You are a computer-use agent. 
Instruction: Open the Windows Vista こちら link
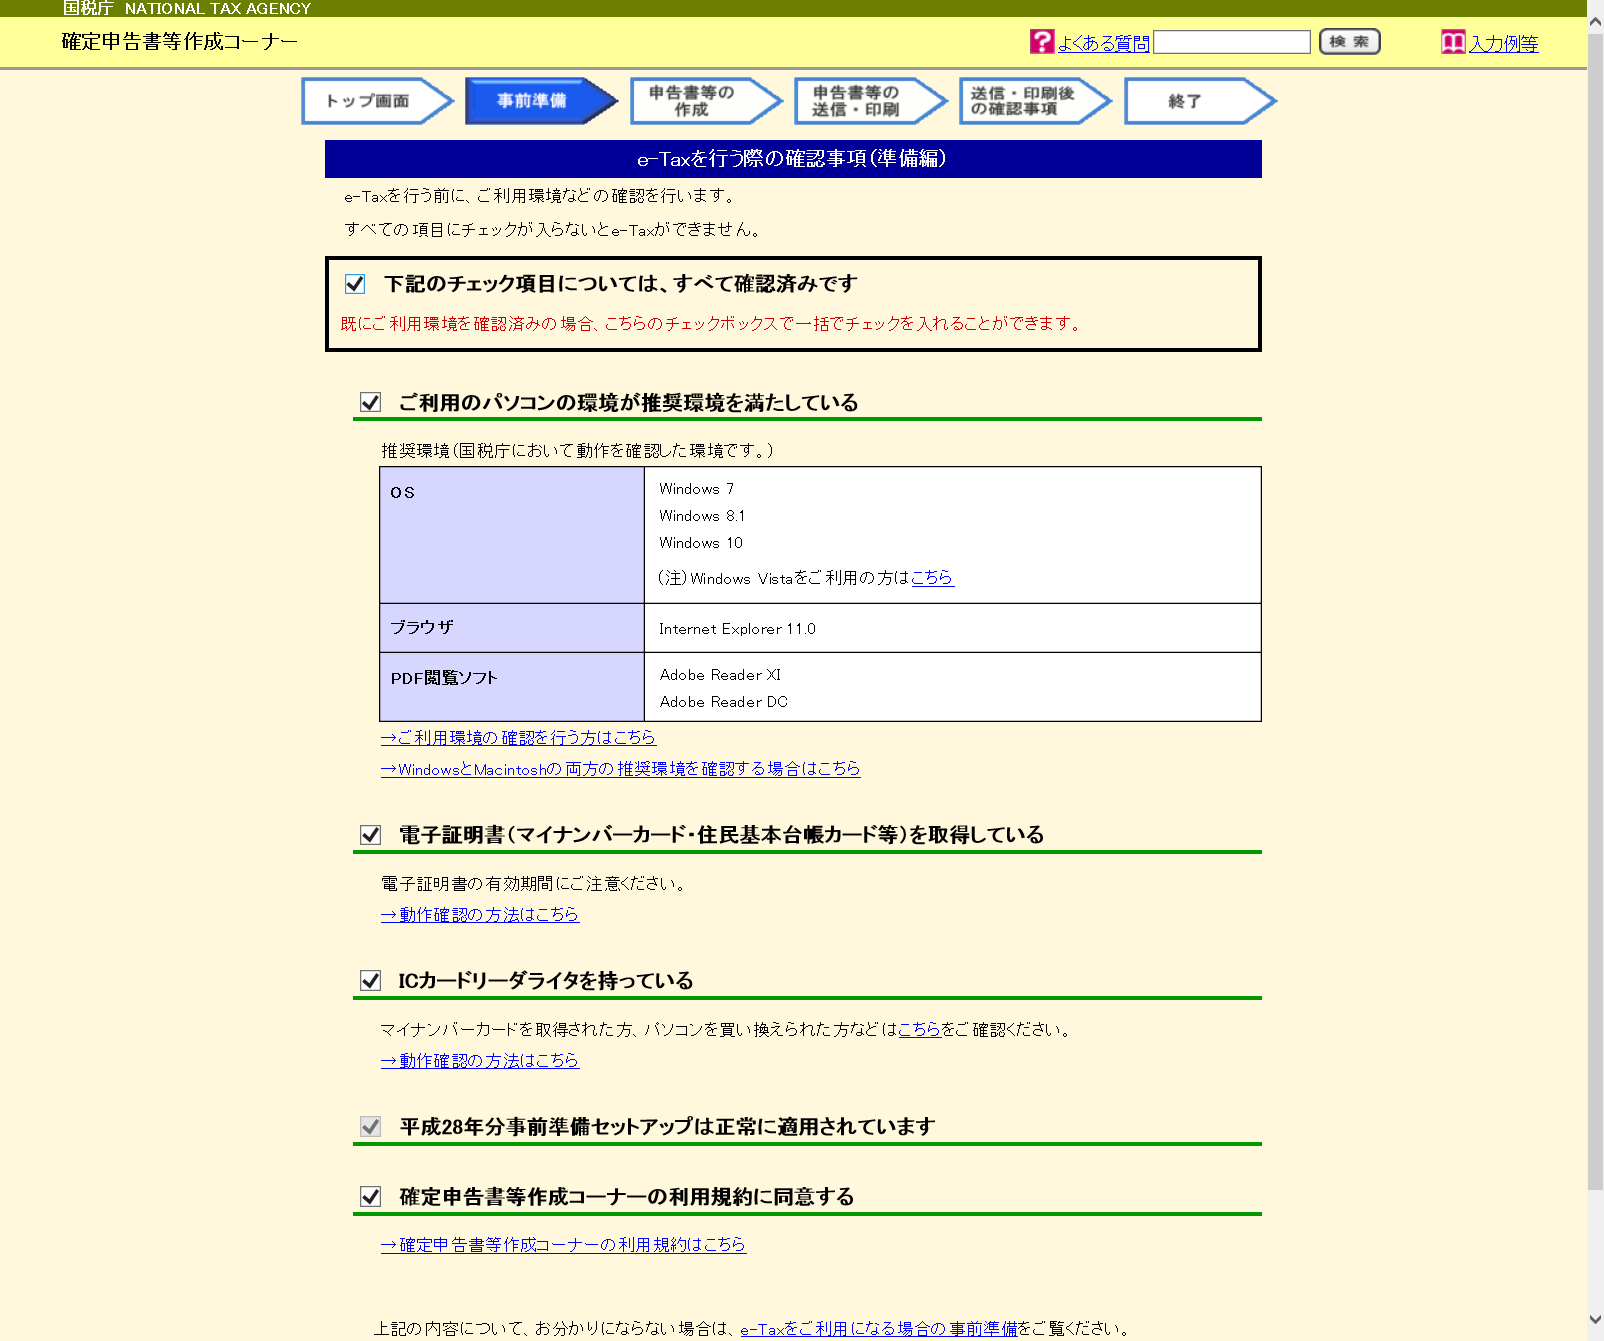tap(932, 578)
